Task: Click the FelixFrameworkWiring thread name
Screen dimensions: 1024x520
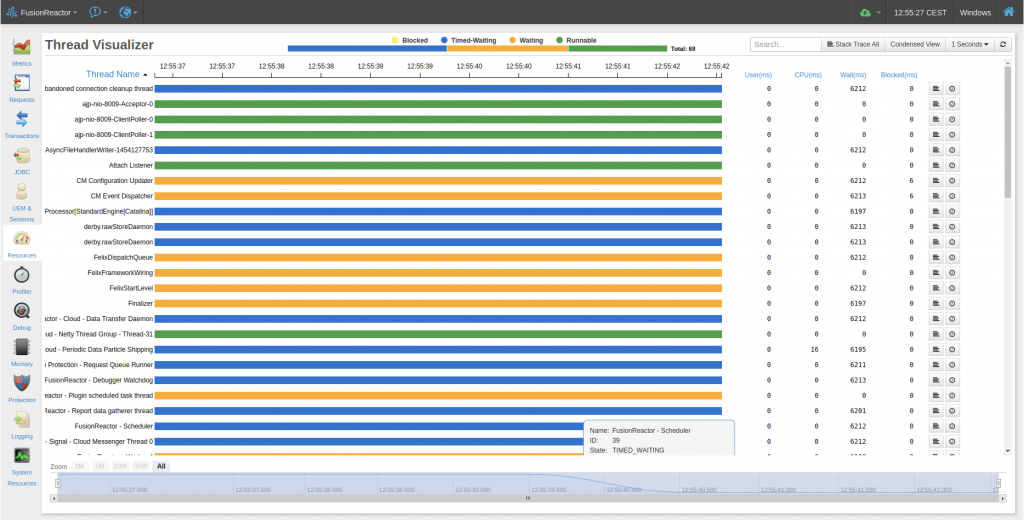Action: click(120, 272)
